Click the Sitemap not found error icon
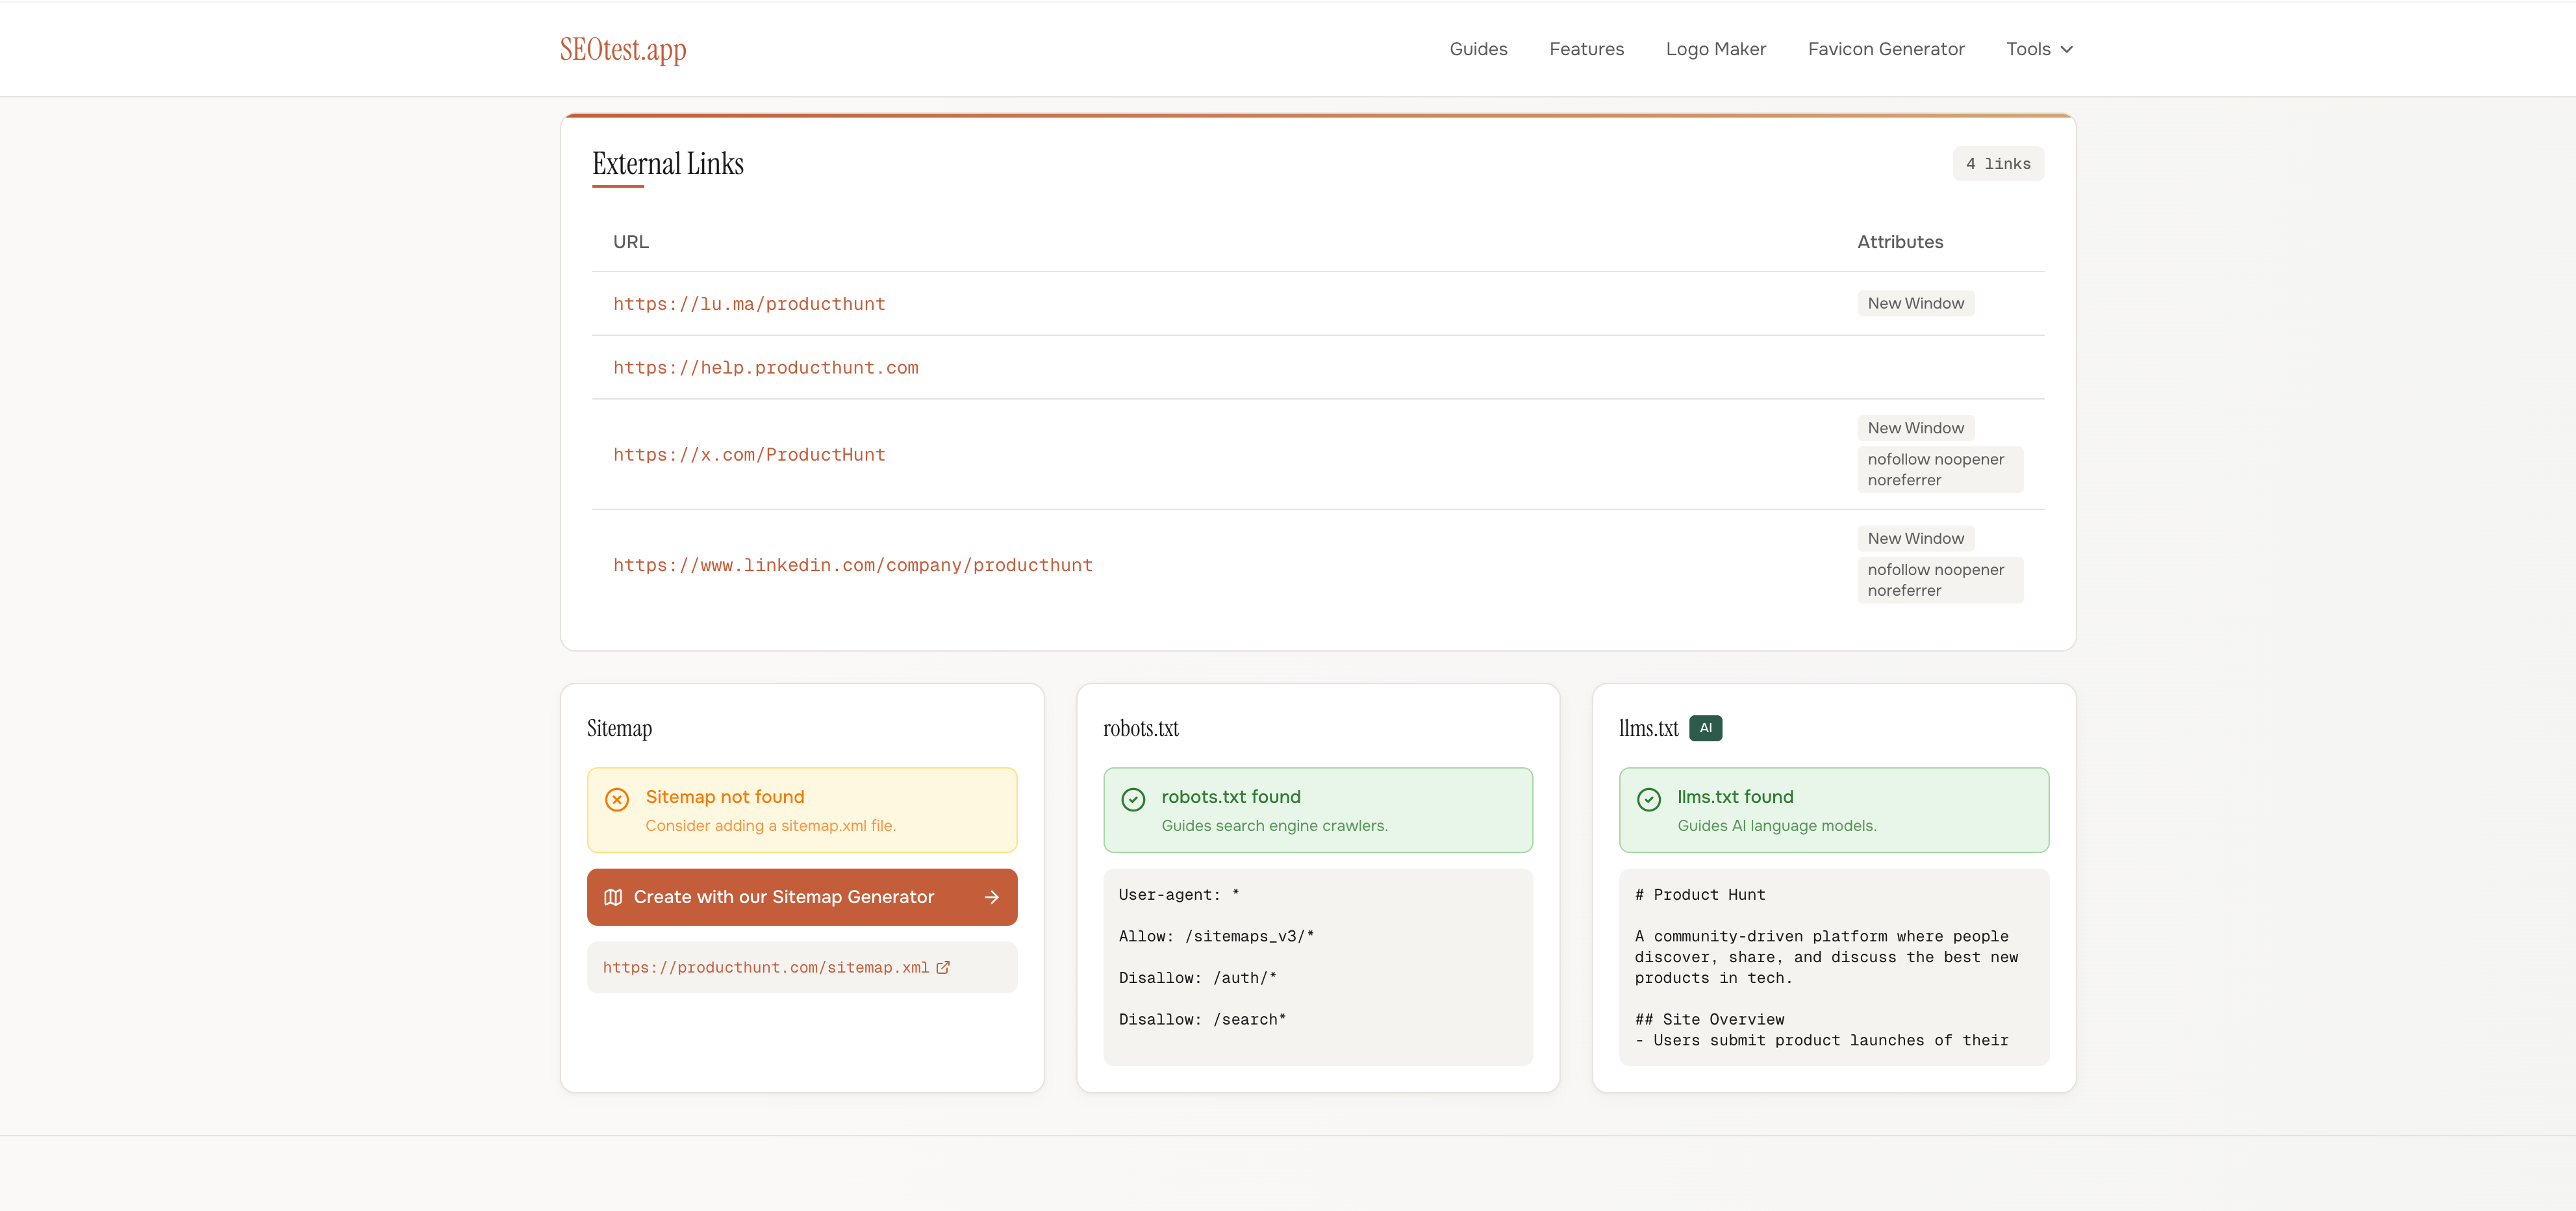 click(617, 799)
